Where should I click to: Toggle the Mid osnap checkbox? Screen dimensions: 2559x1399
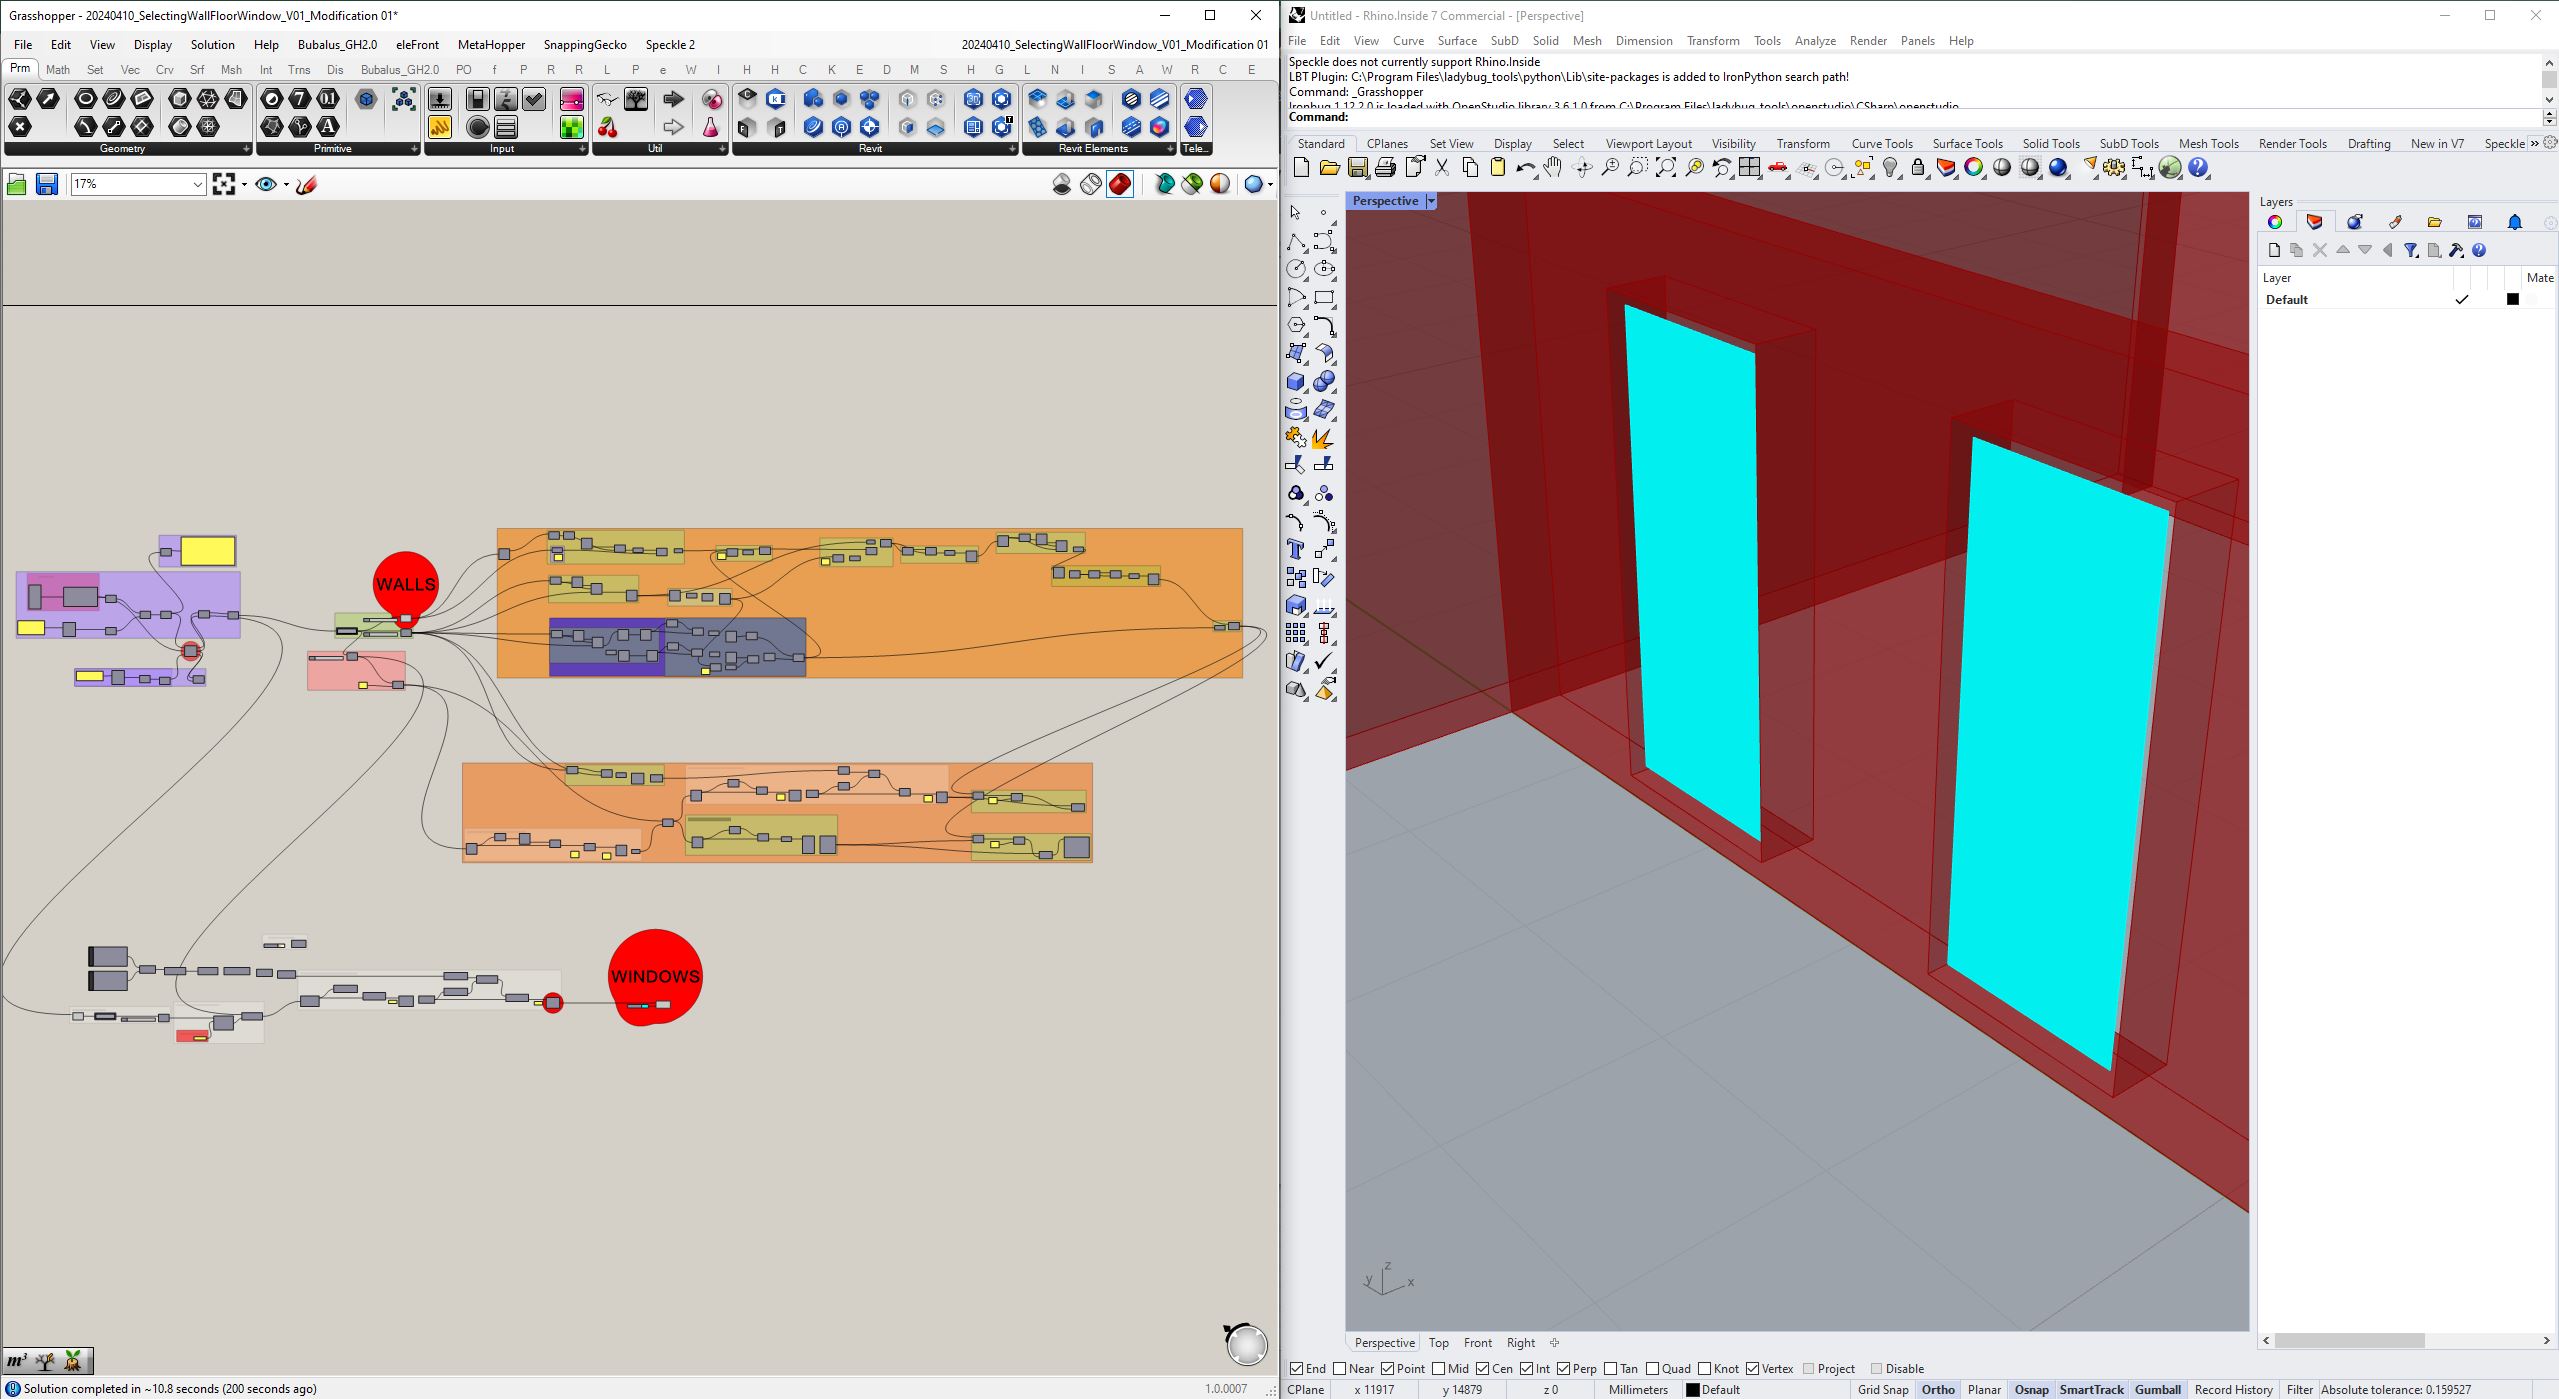coord(1438,1369)
